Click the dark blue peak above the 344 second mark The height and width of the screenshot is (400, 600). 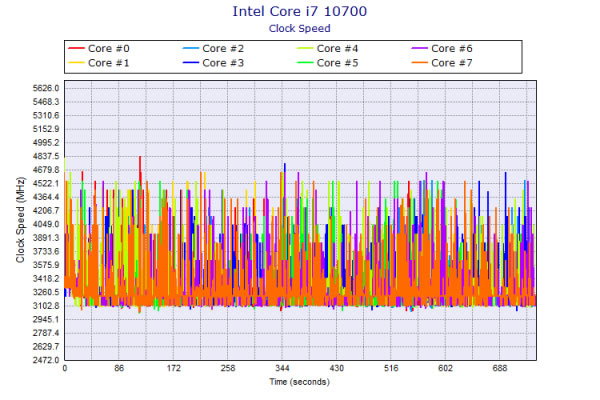tap(285, 168)
